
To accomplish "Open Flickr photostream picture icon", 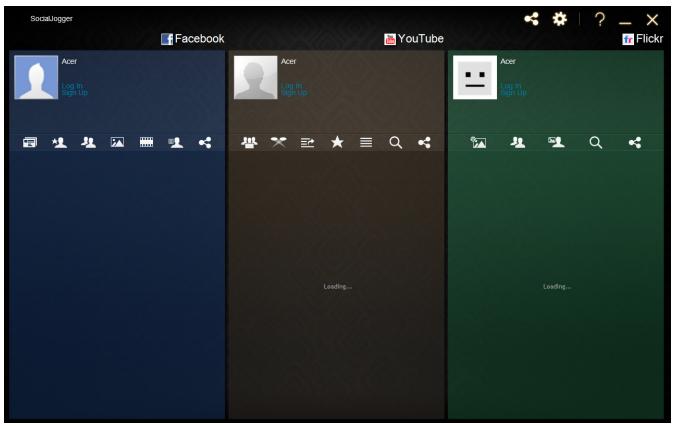I will (478, 142).
